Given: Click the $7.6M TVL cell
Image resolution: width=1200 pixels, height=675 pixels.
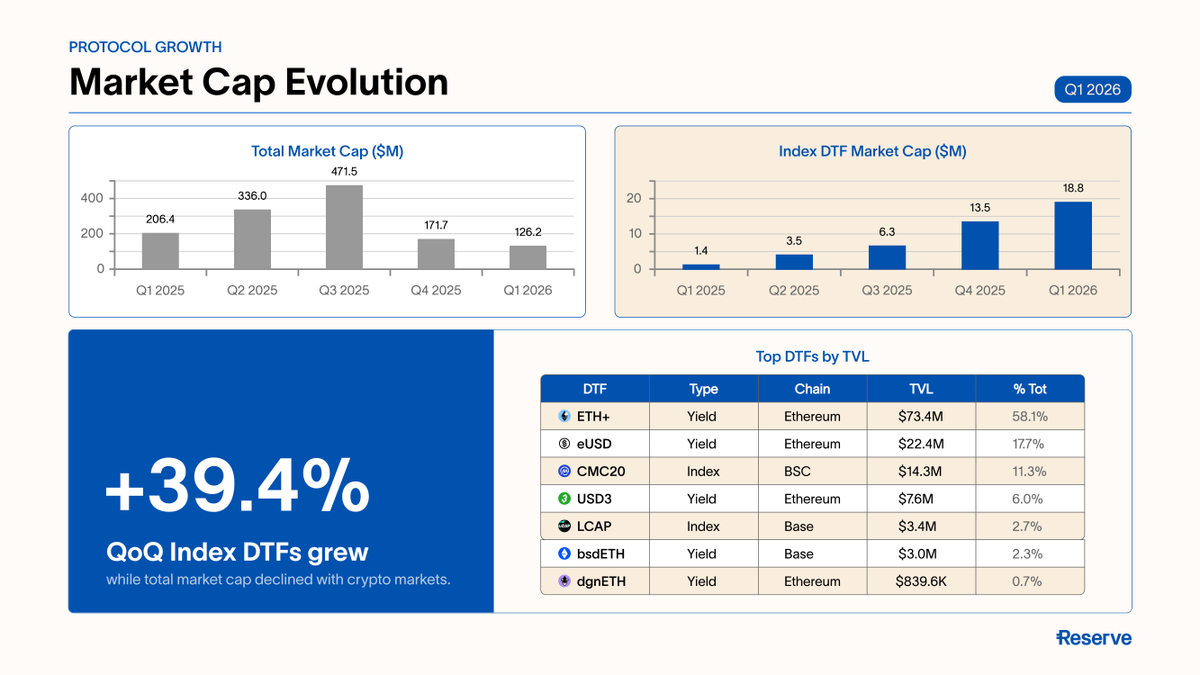Looking at the screenshot, I should tap(920, 499).
